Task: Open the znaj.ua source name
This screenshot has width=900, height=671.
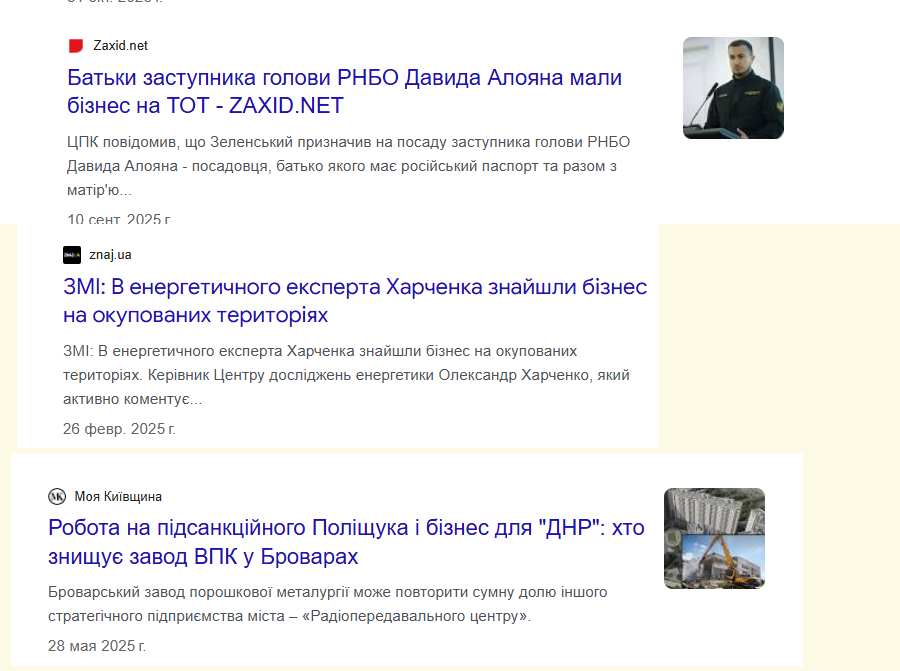Action: click(110, 255)
